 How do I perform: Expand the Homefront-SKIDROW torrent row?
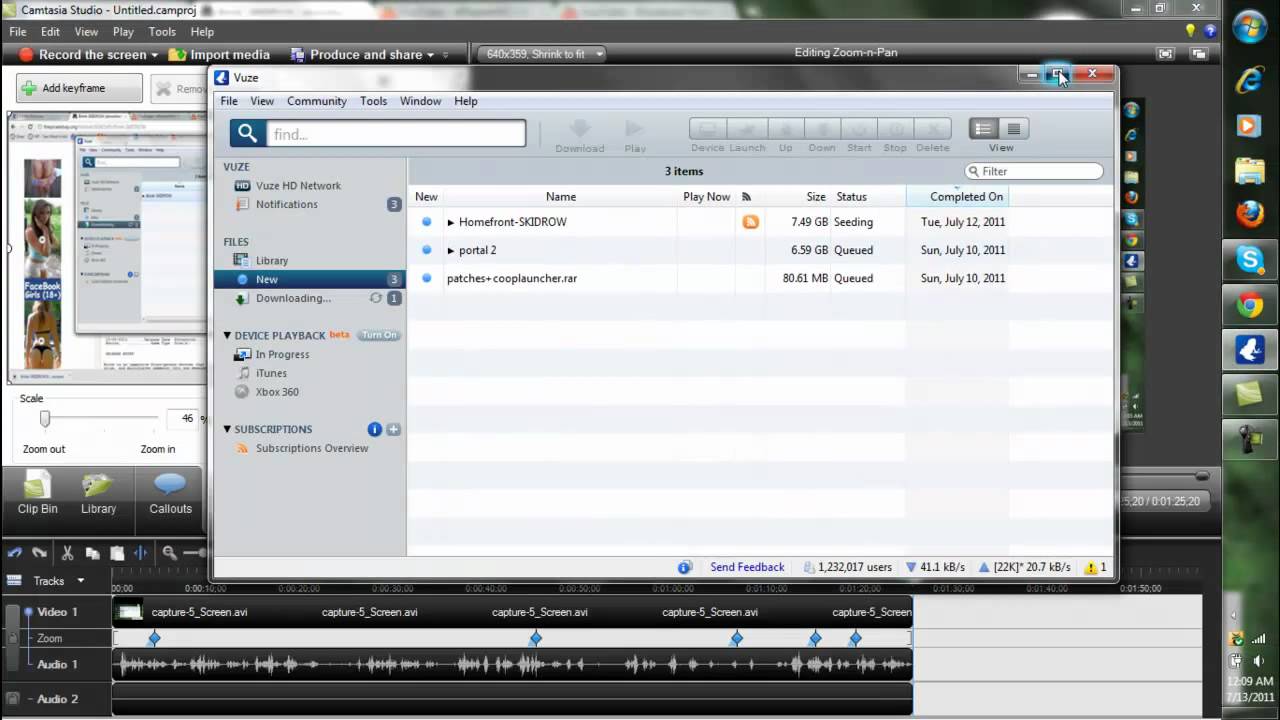pos(451,222)
